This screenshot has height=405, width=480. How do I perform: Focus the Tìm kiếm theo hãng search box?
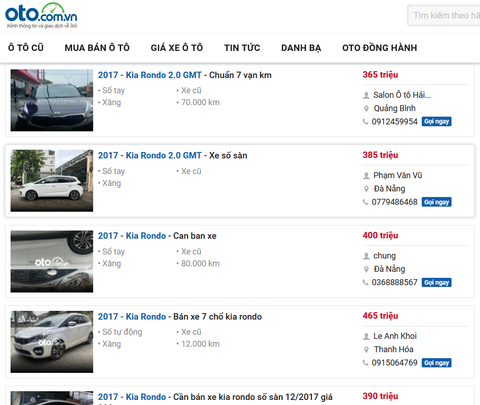[444, 15]
